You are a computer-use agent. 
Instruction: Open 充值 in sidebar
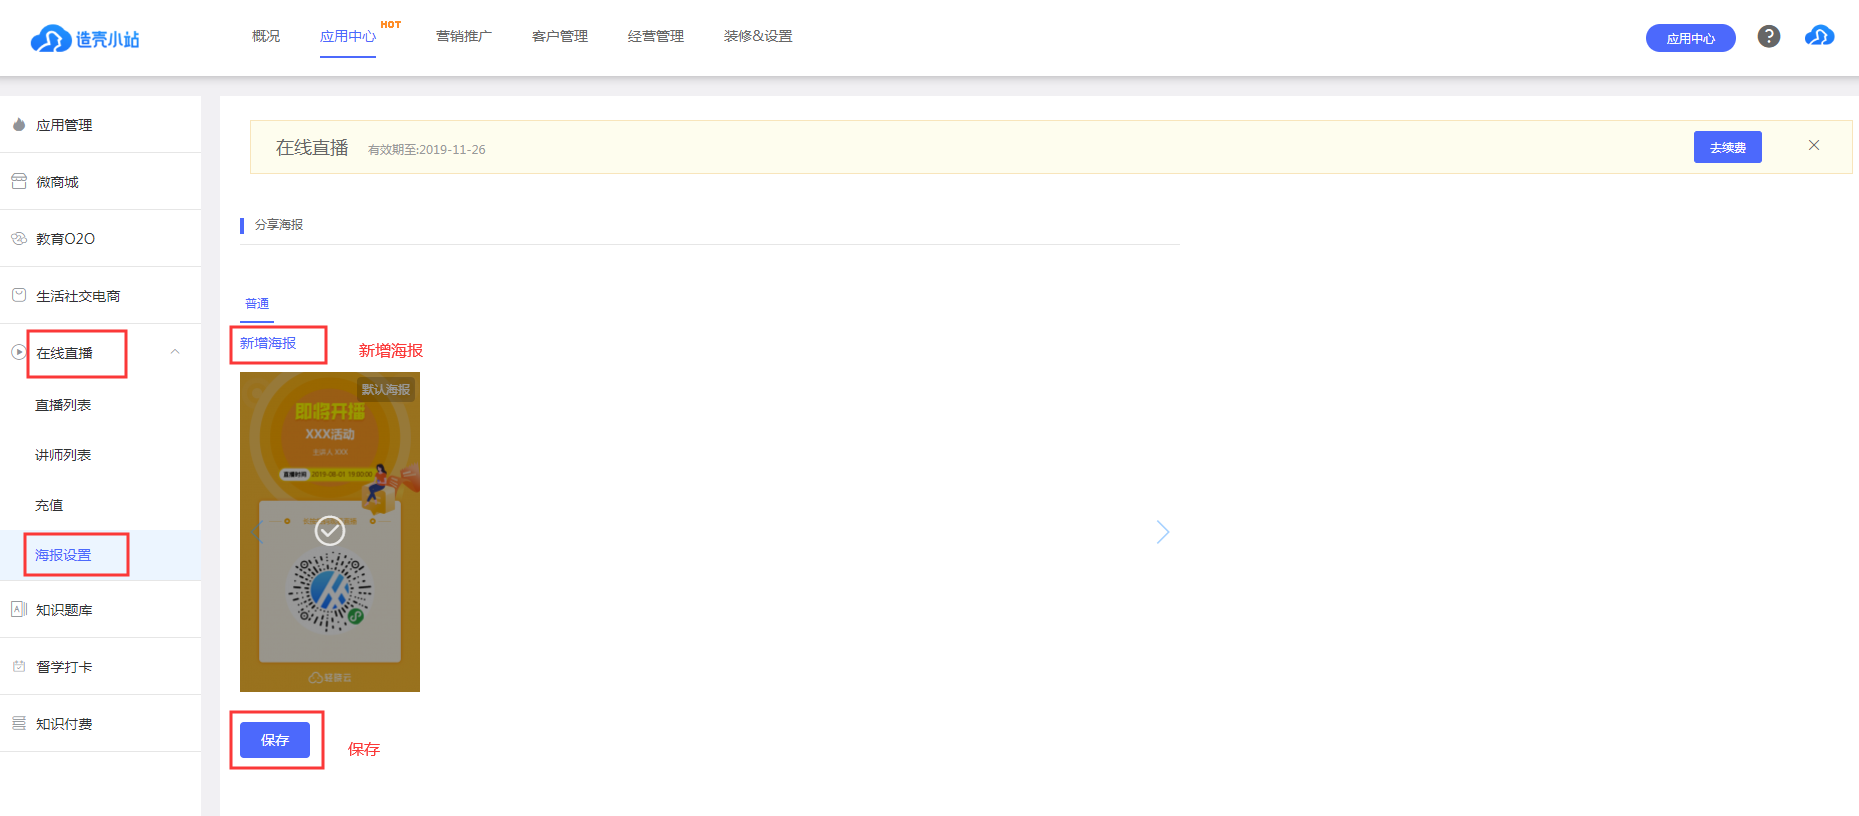click(49, 505)
